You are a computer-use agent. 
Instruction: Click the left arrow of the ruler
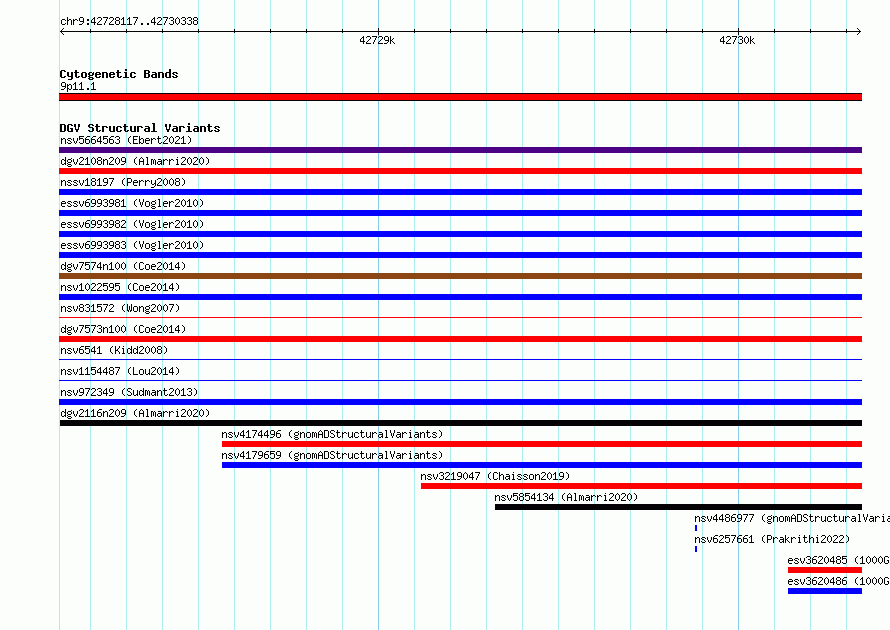pyautogui.click(x=62, y=31)
